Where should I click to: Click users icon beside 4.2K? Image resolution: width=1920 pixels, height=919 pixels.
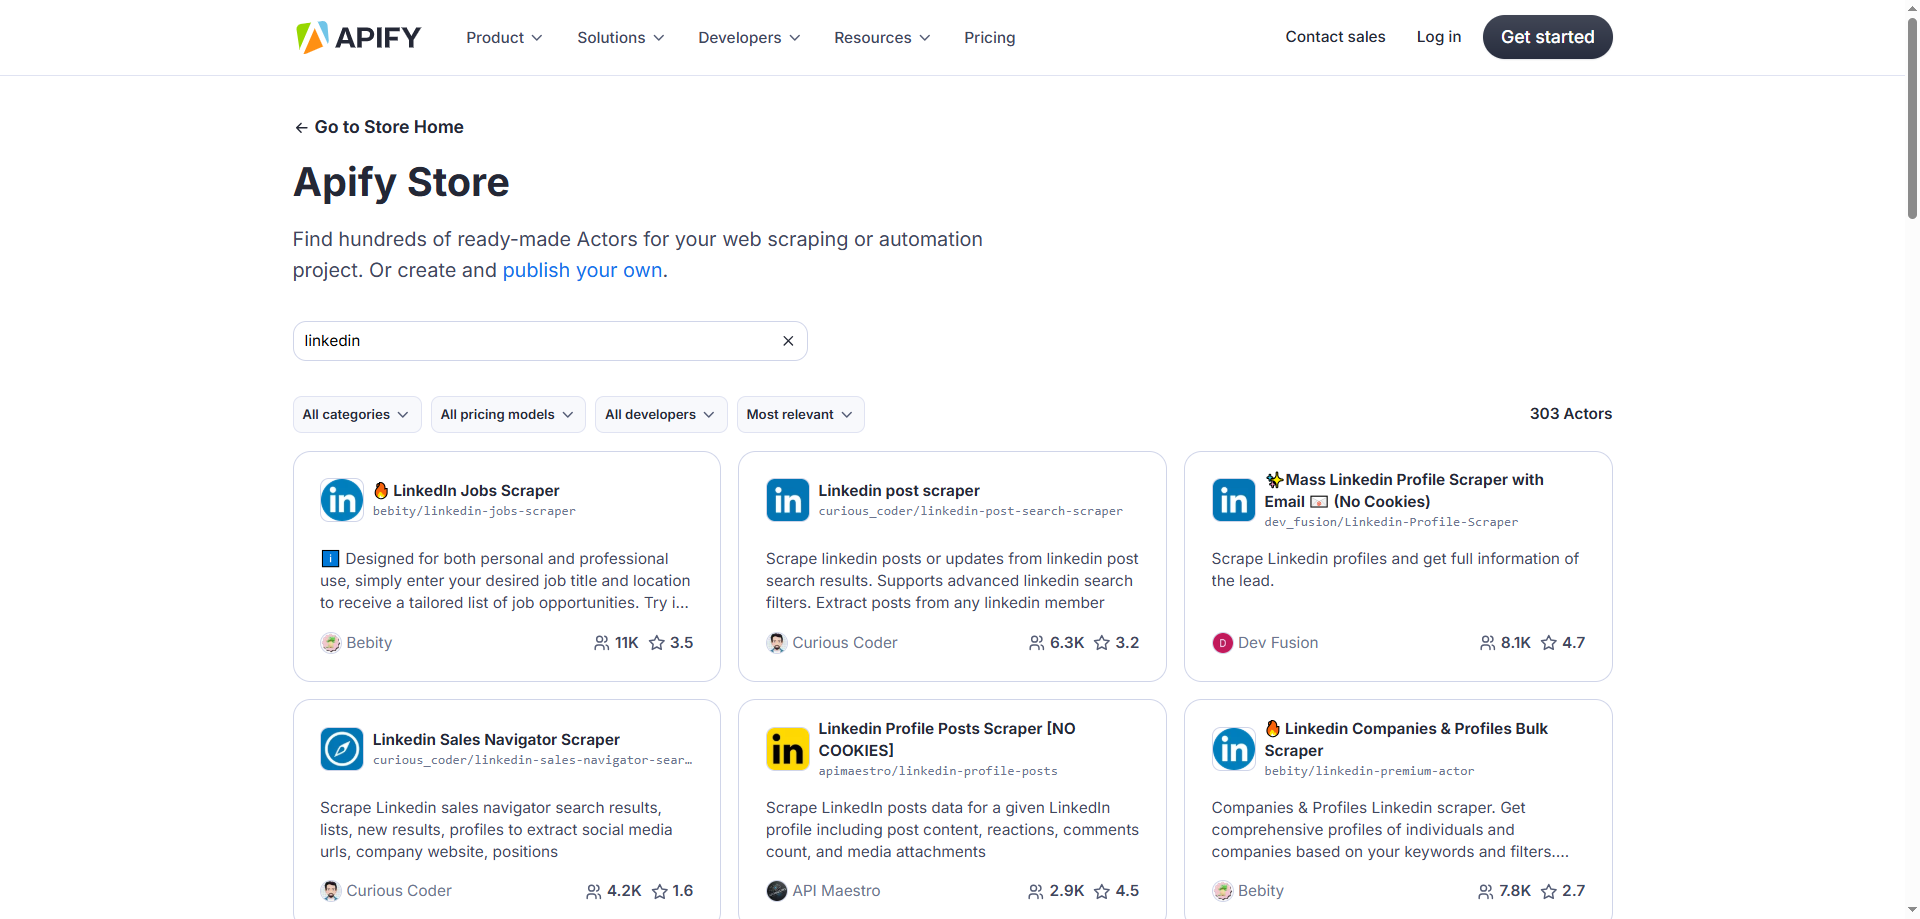(x=594, y=891)
